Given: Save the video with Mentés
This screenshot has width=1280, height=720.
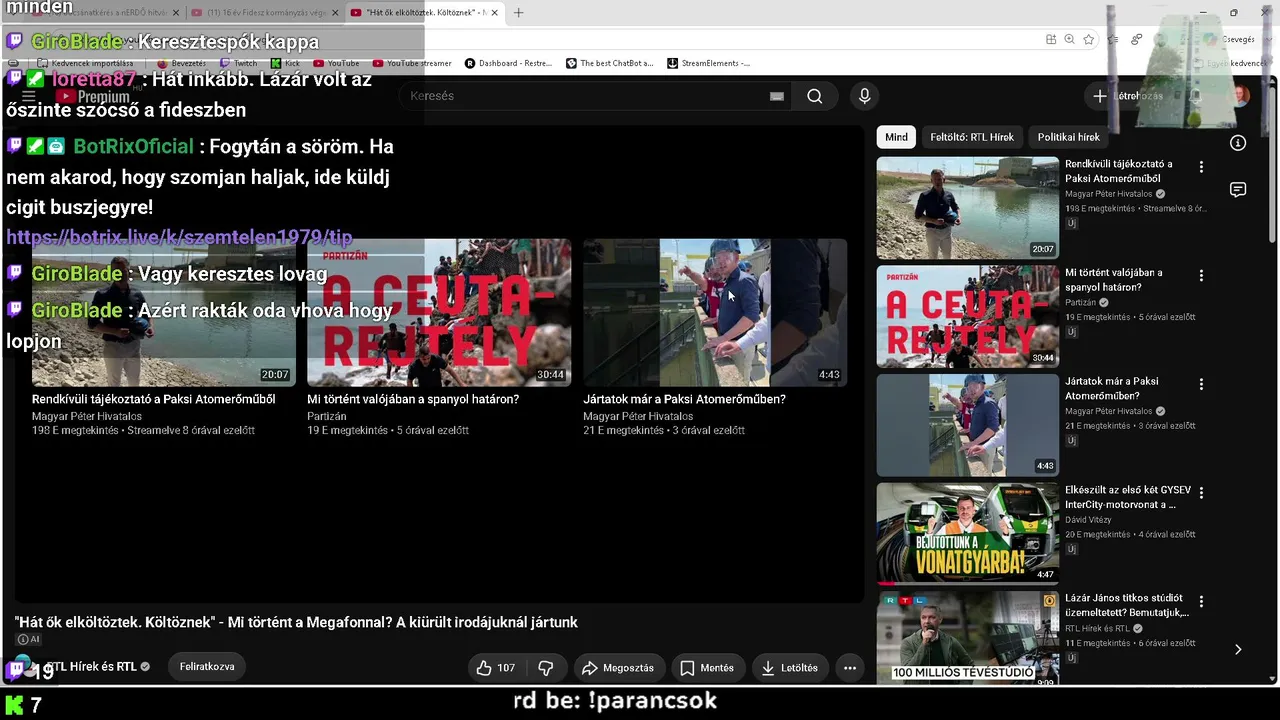Looking at the screenshot, I should [708, 667].
